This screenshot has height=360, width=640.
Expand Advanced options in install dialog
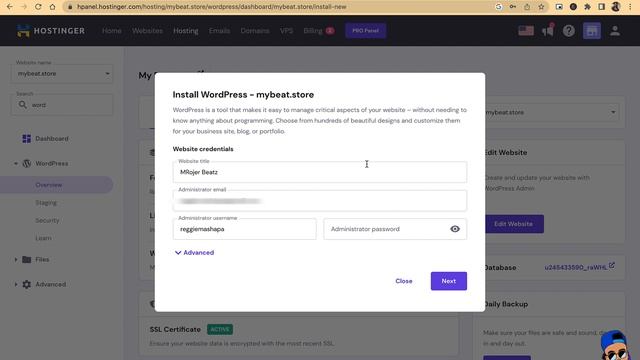(x=194, y=253)
